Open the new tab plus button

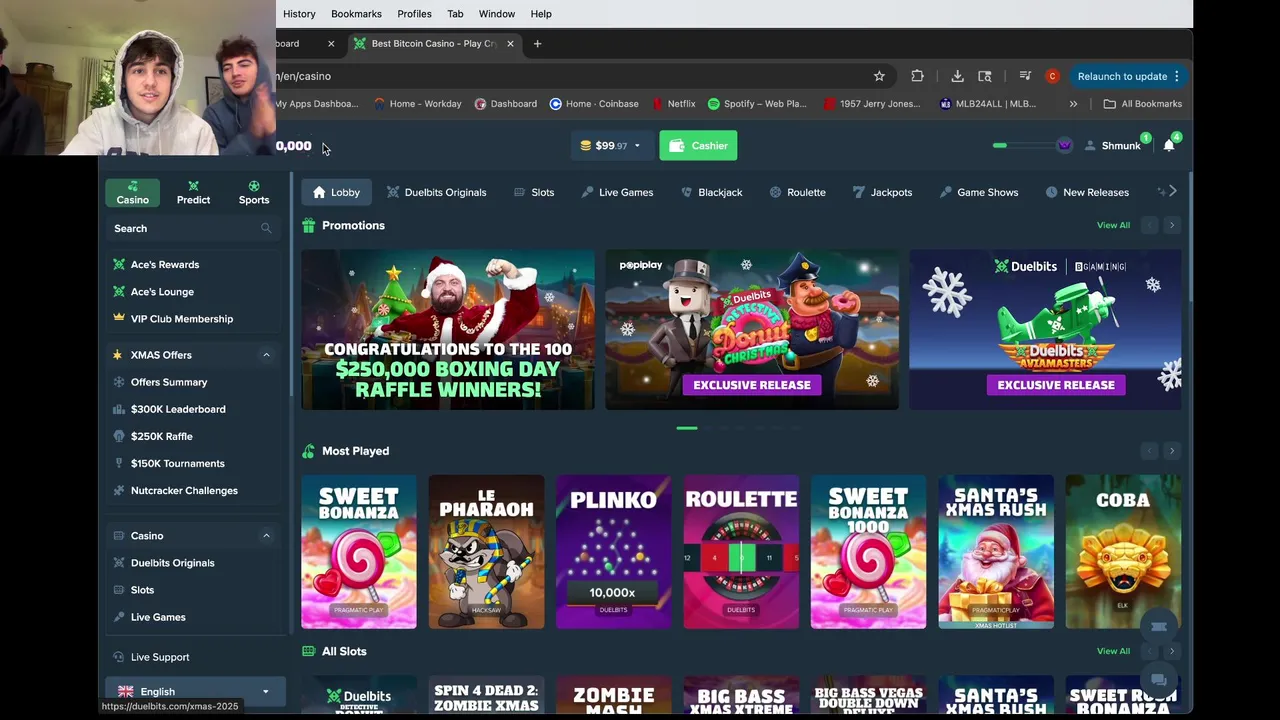pos(537,43)
